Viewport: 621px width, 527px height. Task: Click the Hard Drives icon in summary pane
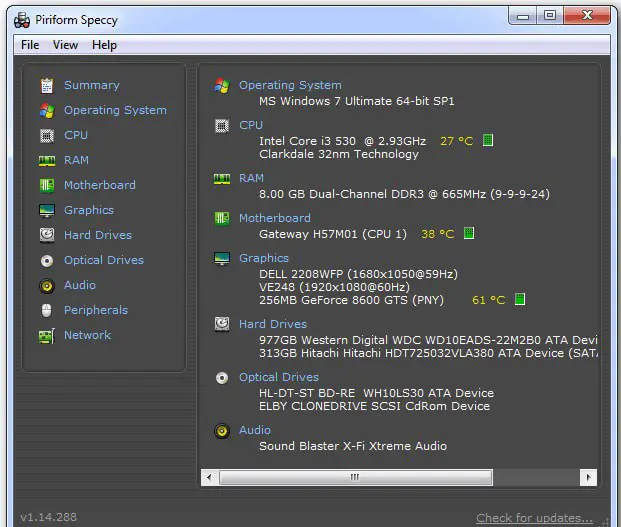(222, 324)
